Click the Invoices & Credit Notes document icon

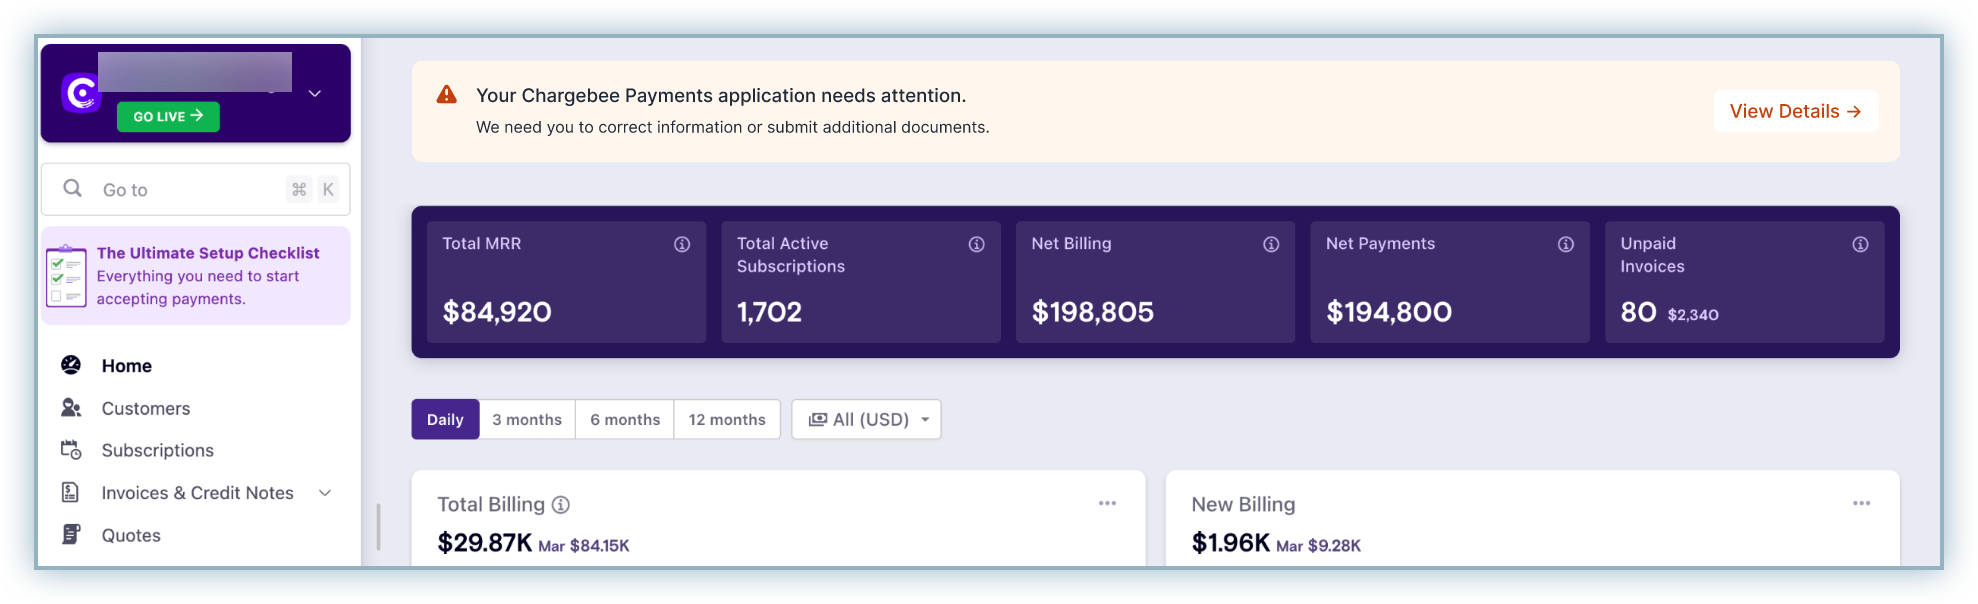click(71, 492)
